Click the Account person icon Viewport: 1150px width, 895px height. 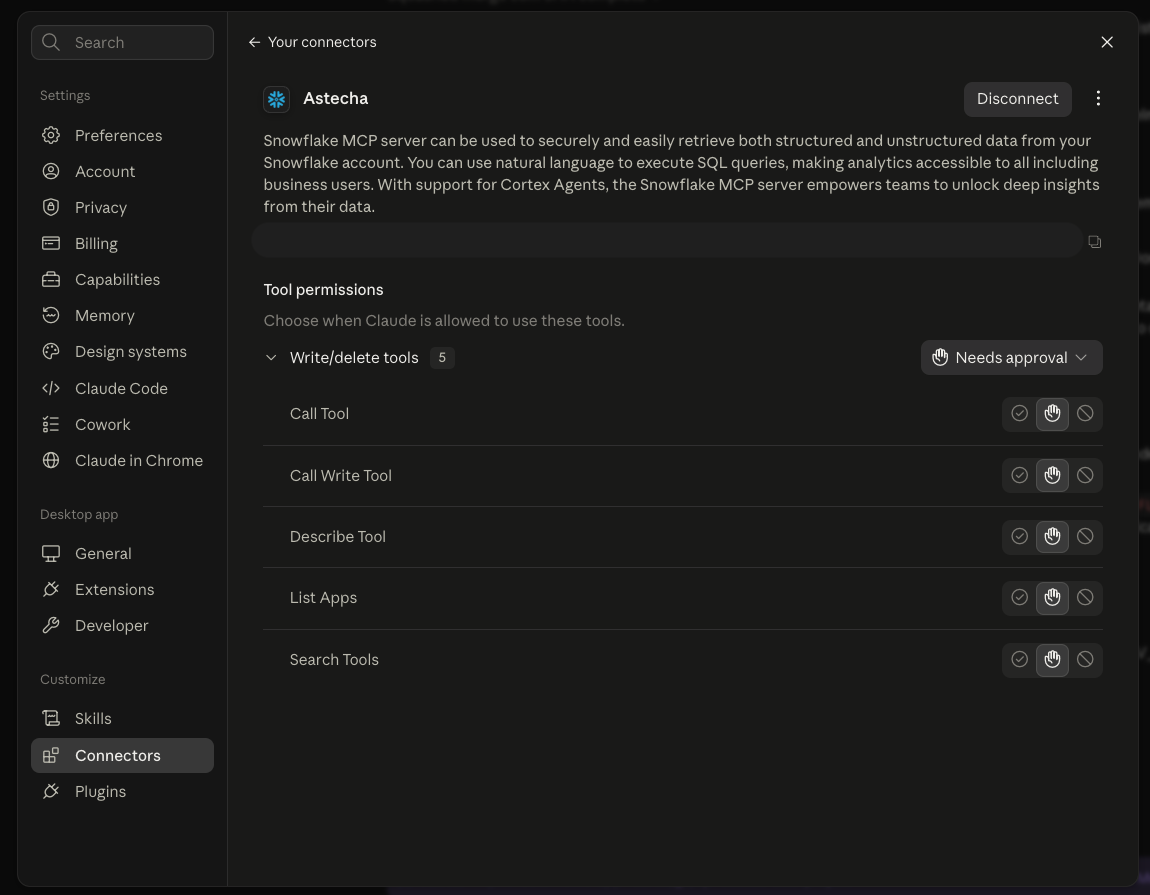point(51,171)
